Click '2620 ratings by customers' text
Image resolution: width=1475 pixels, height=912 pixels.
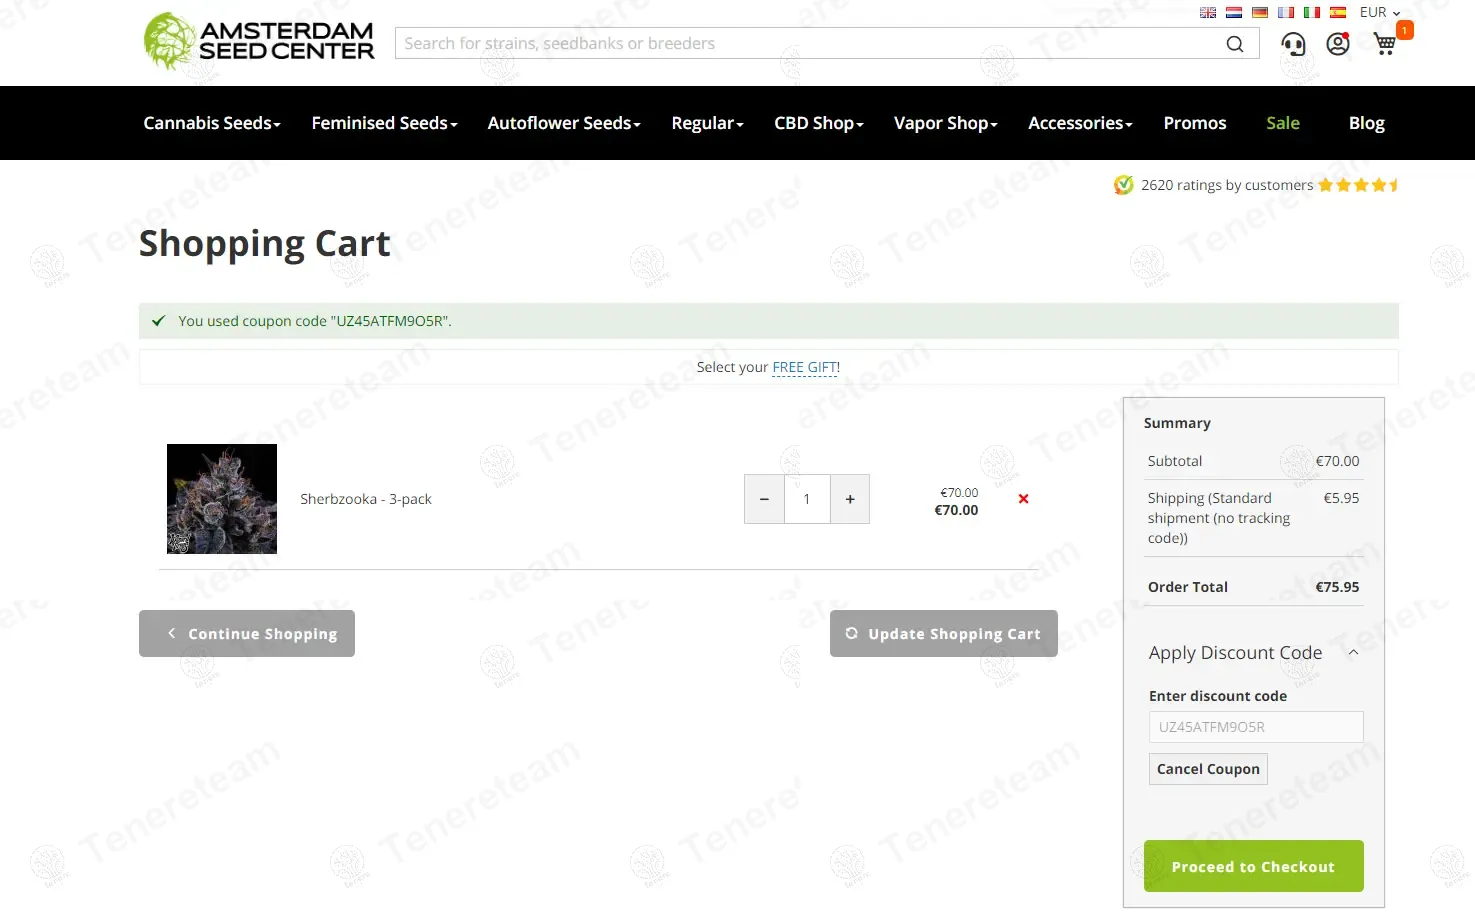[x=1227, y=185]
